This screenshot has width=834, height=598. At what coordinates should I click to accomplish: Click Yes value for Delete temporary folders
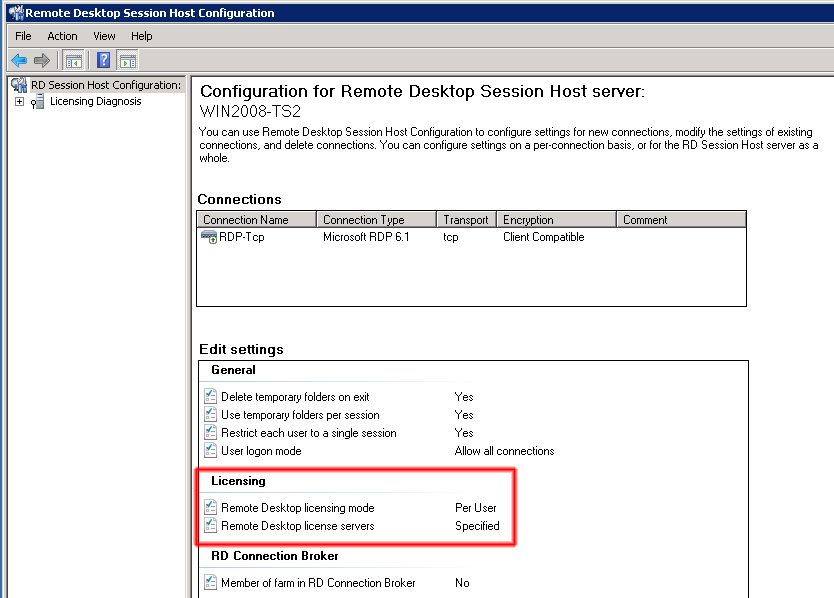464,397
